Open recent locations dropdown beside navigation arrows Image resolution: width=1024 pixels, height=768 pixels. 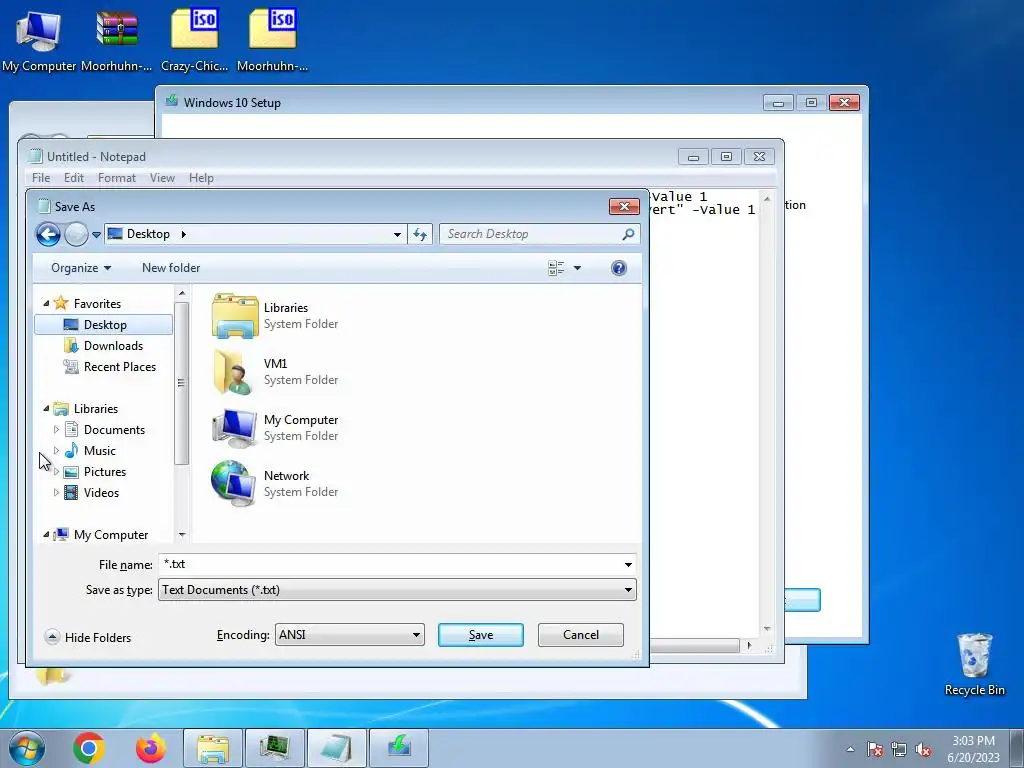tap(96, 234)
